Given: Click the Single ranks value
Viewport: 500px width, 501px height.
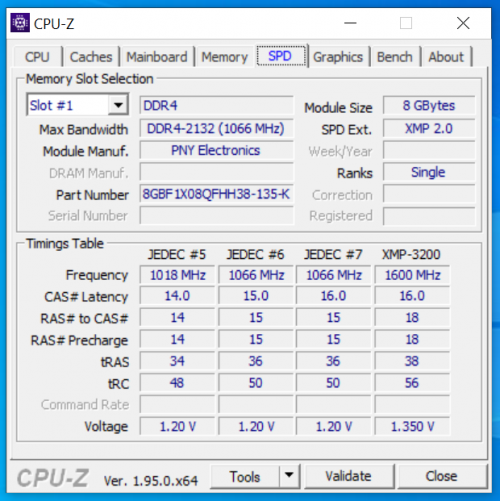Looking at the screenshot, I should click(x=429, y=172).
